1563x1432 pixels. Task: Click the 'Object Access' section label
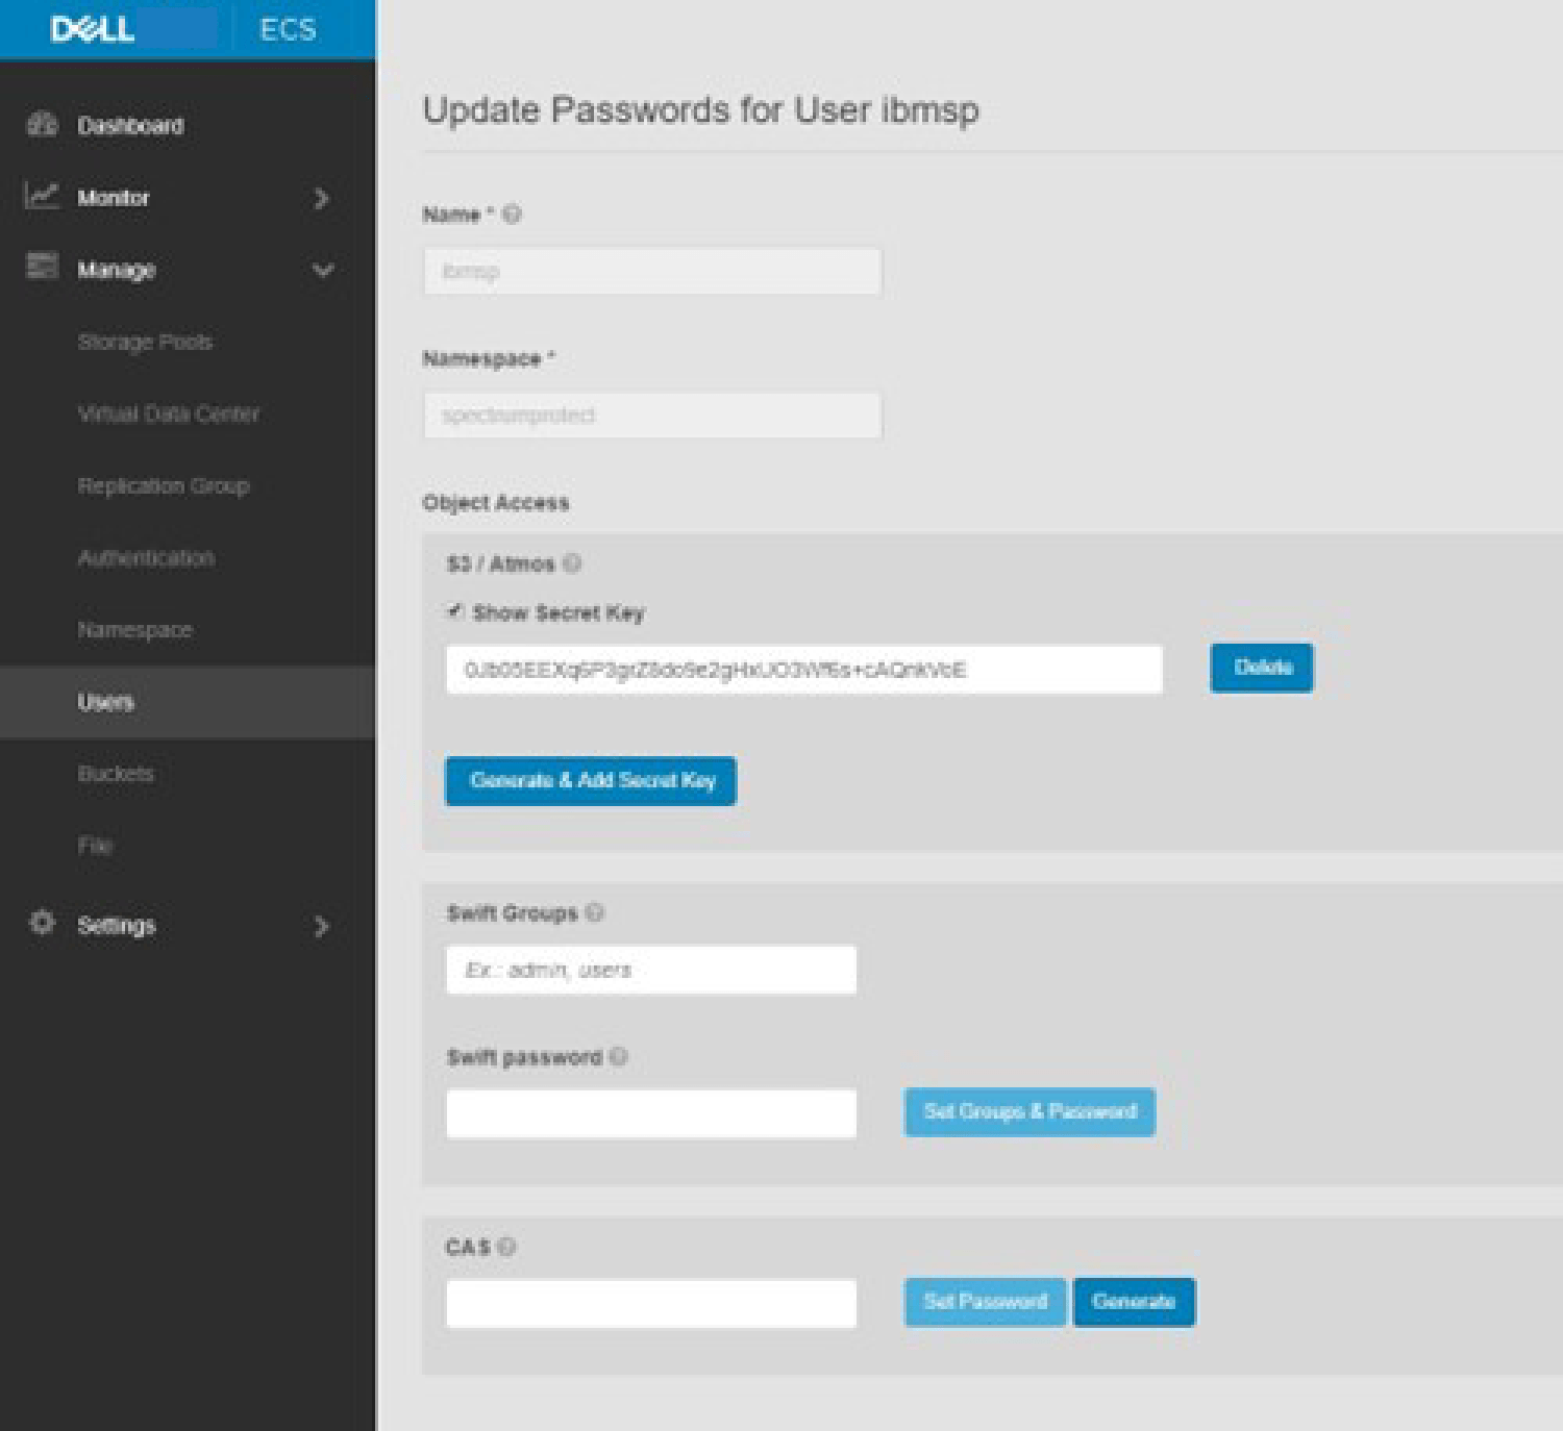click(496, 502)
